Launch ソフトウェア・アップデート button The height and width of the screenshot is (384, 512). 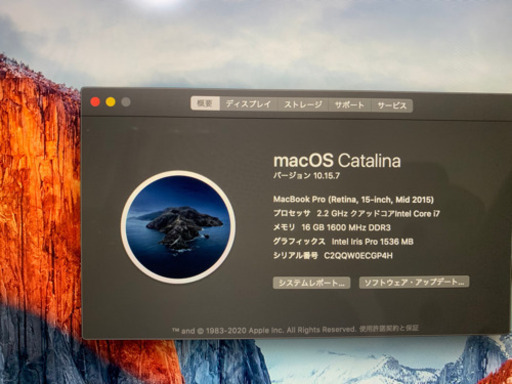[x=414, y=282]
